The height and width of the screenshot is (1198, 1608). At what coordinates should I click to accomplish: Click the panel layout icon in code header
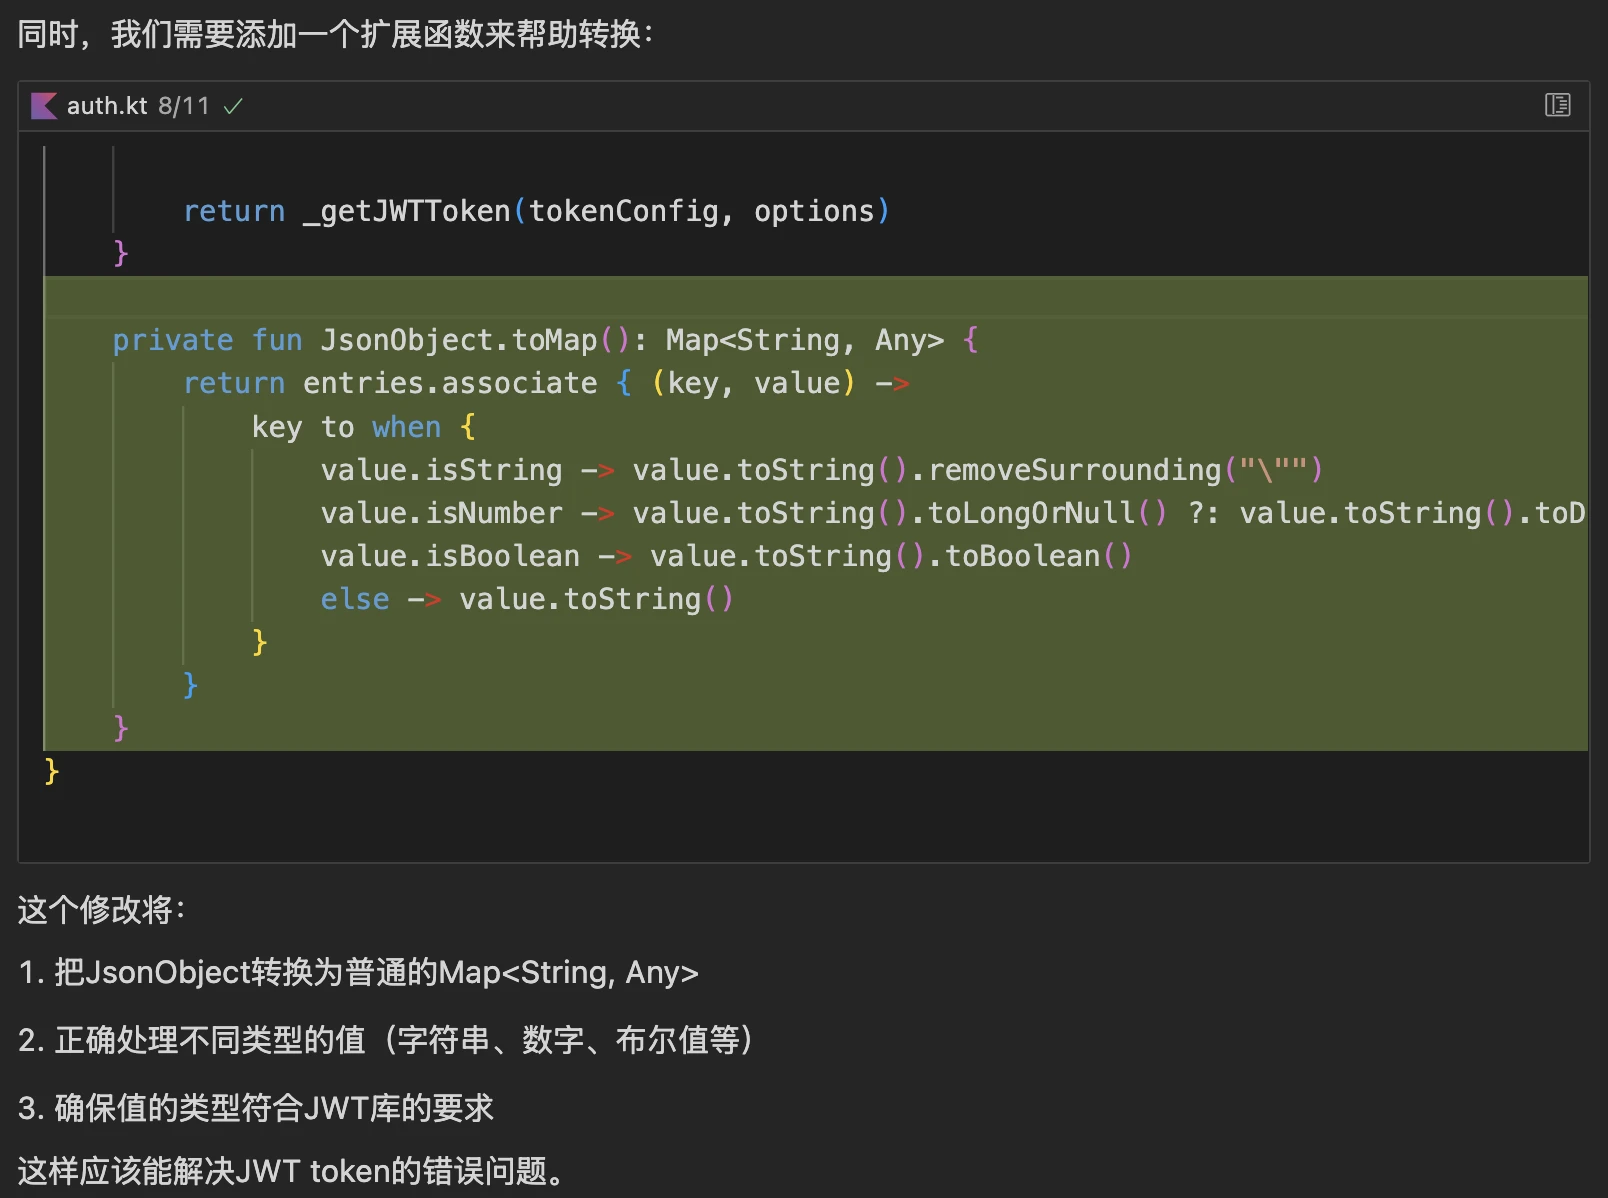pos(1557,105)
